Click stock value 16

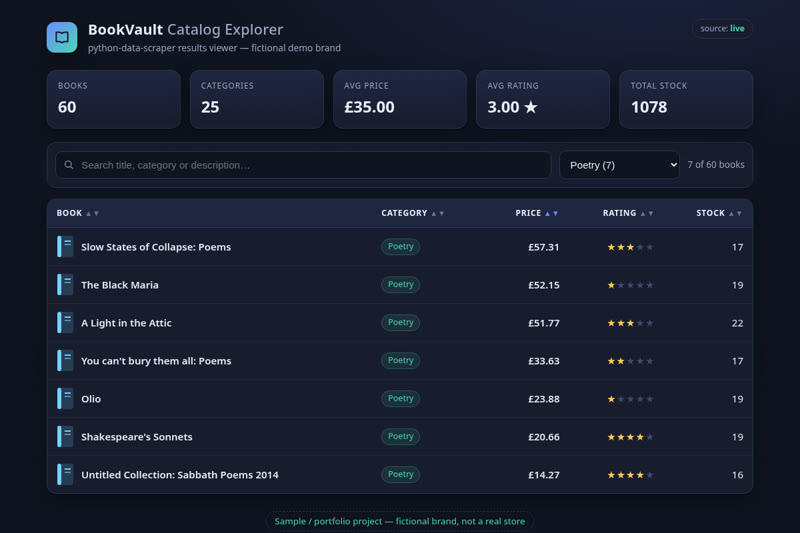(737, 475)
